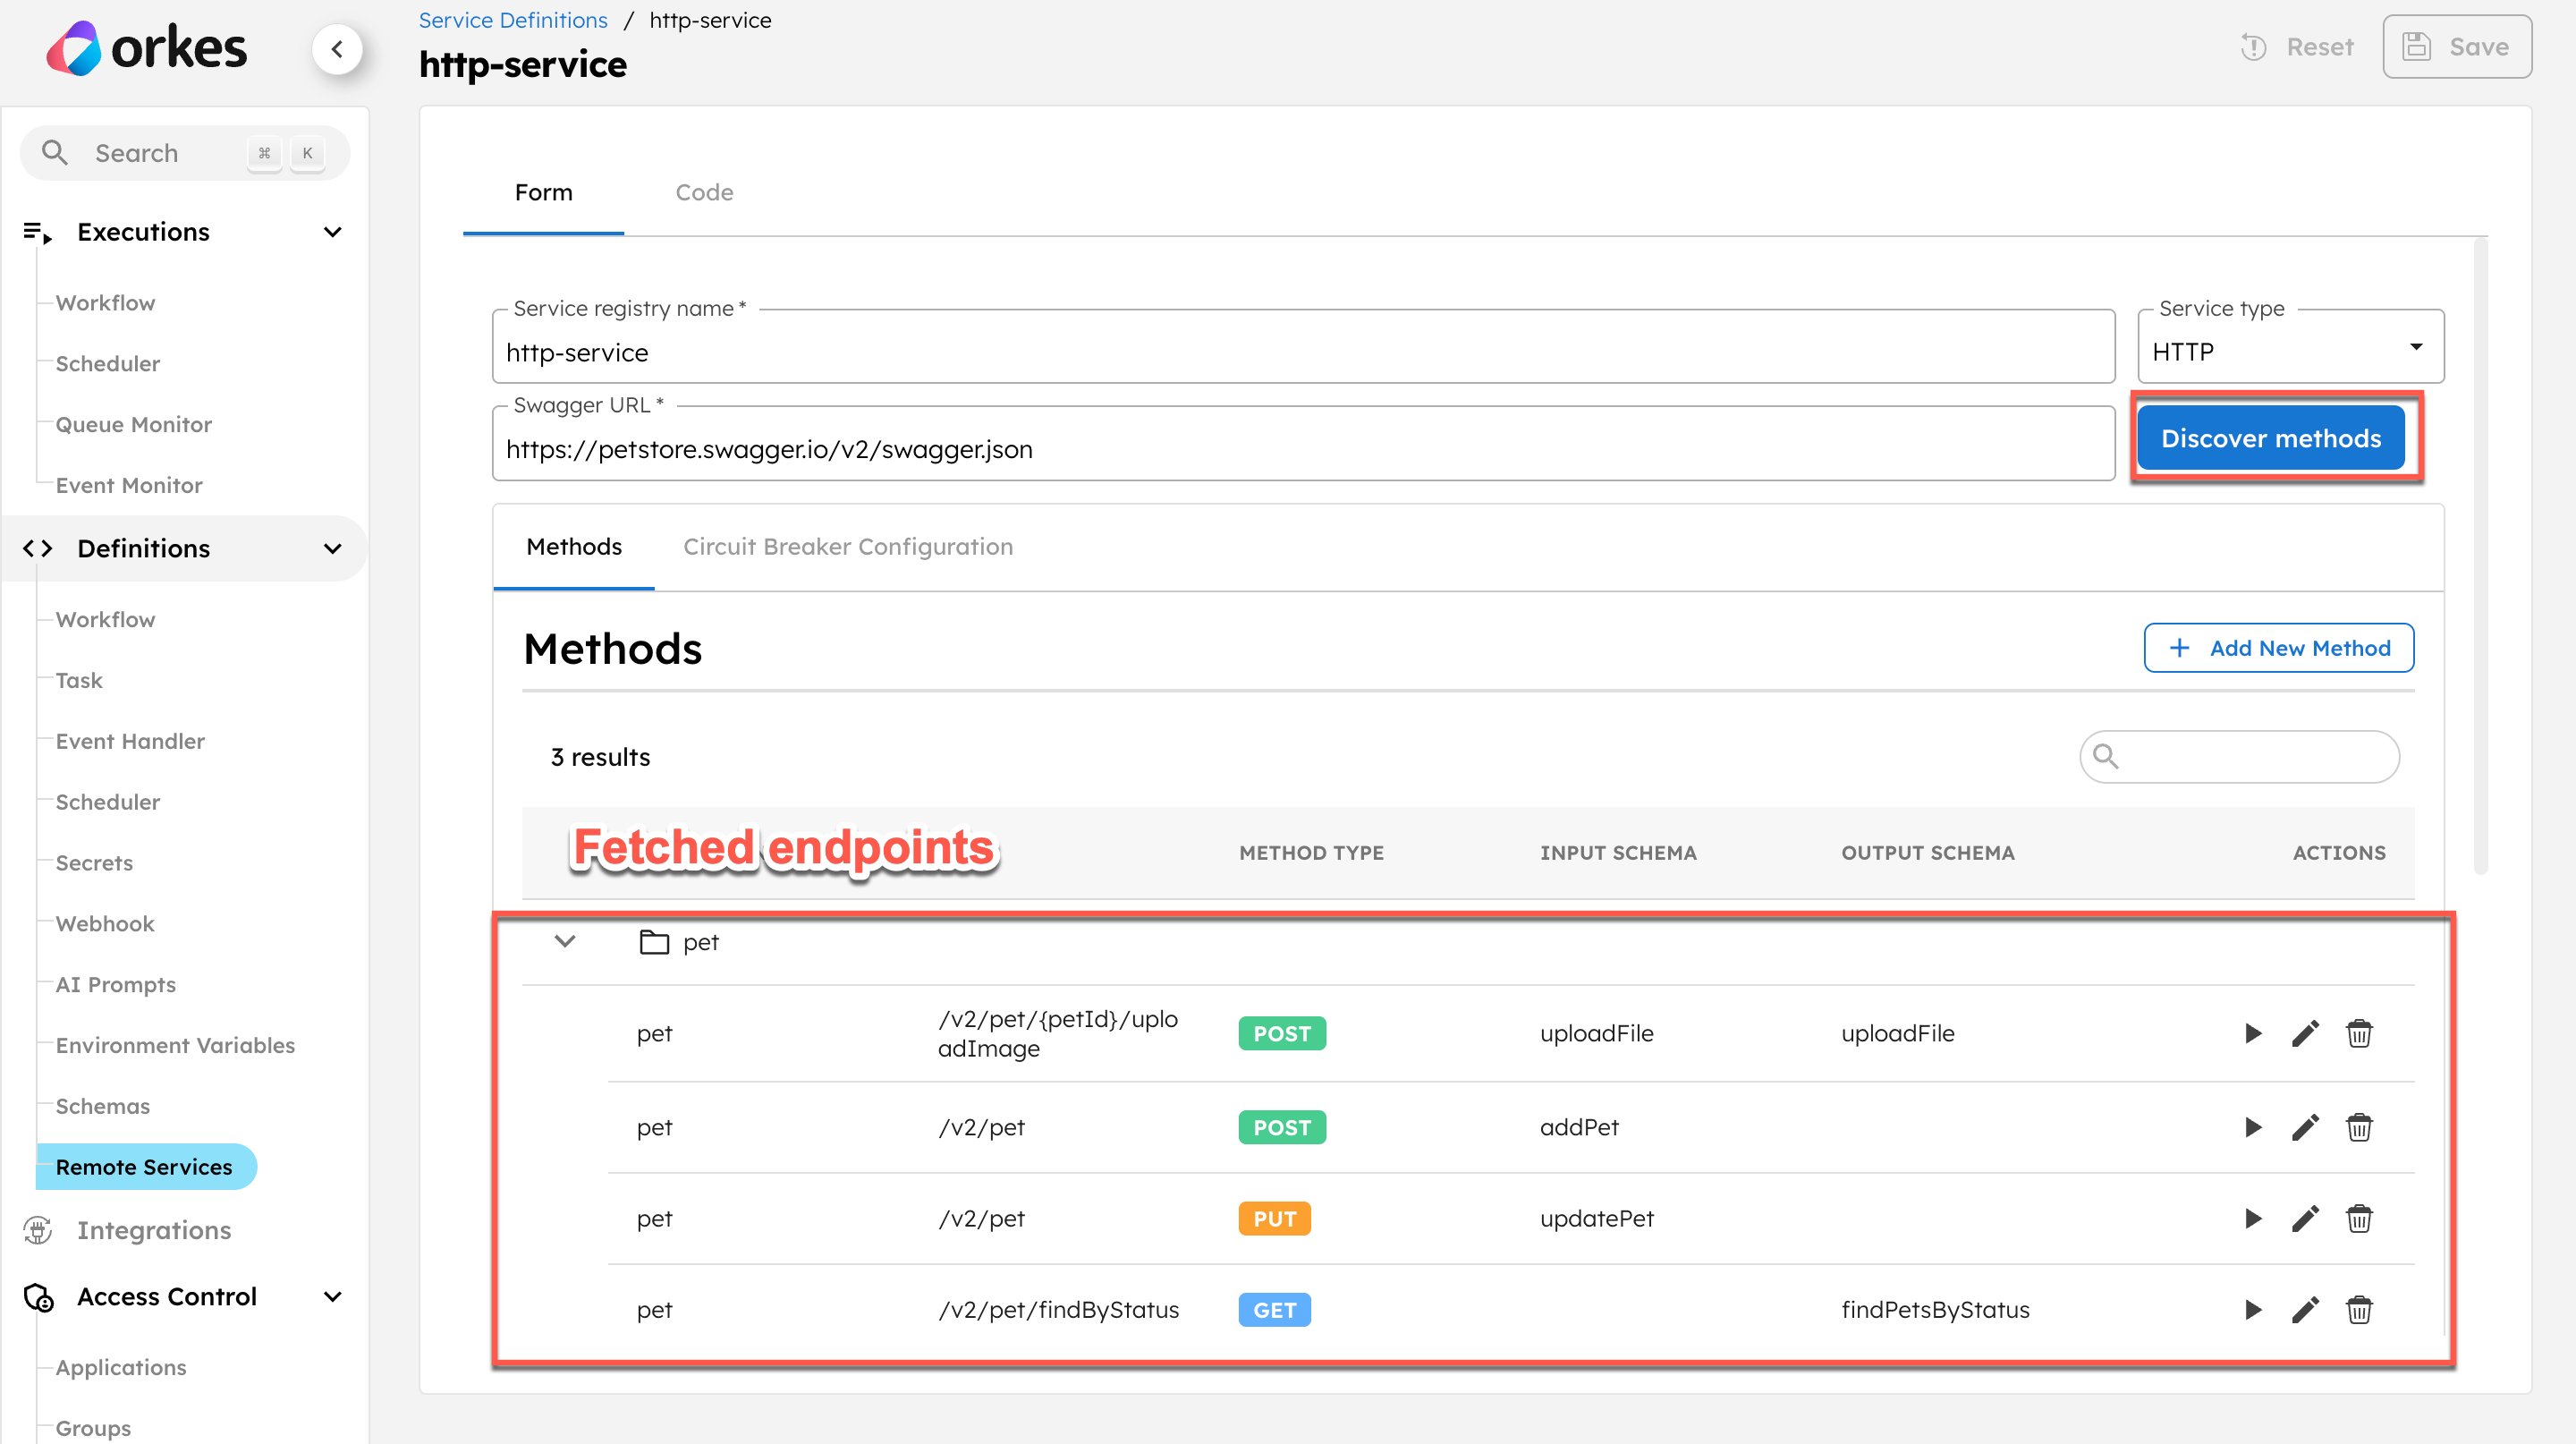Image resolution: width=2576 pixels, height=1444 pixels.
Task: Open the Service type dropdown
Action: [x=2290, y=347]
